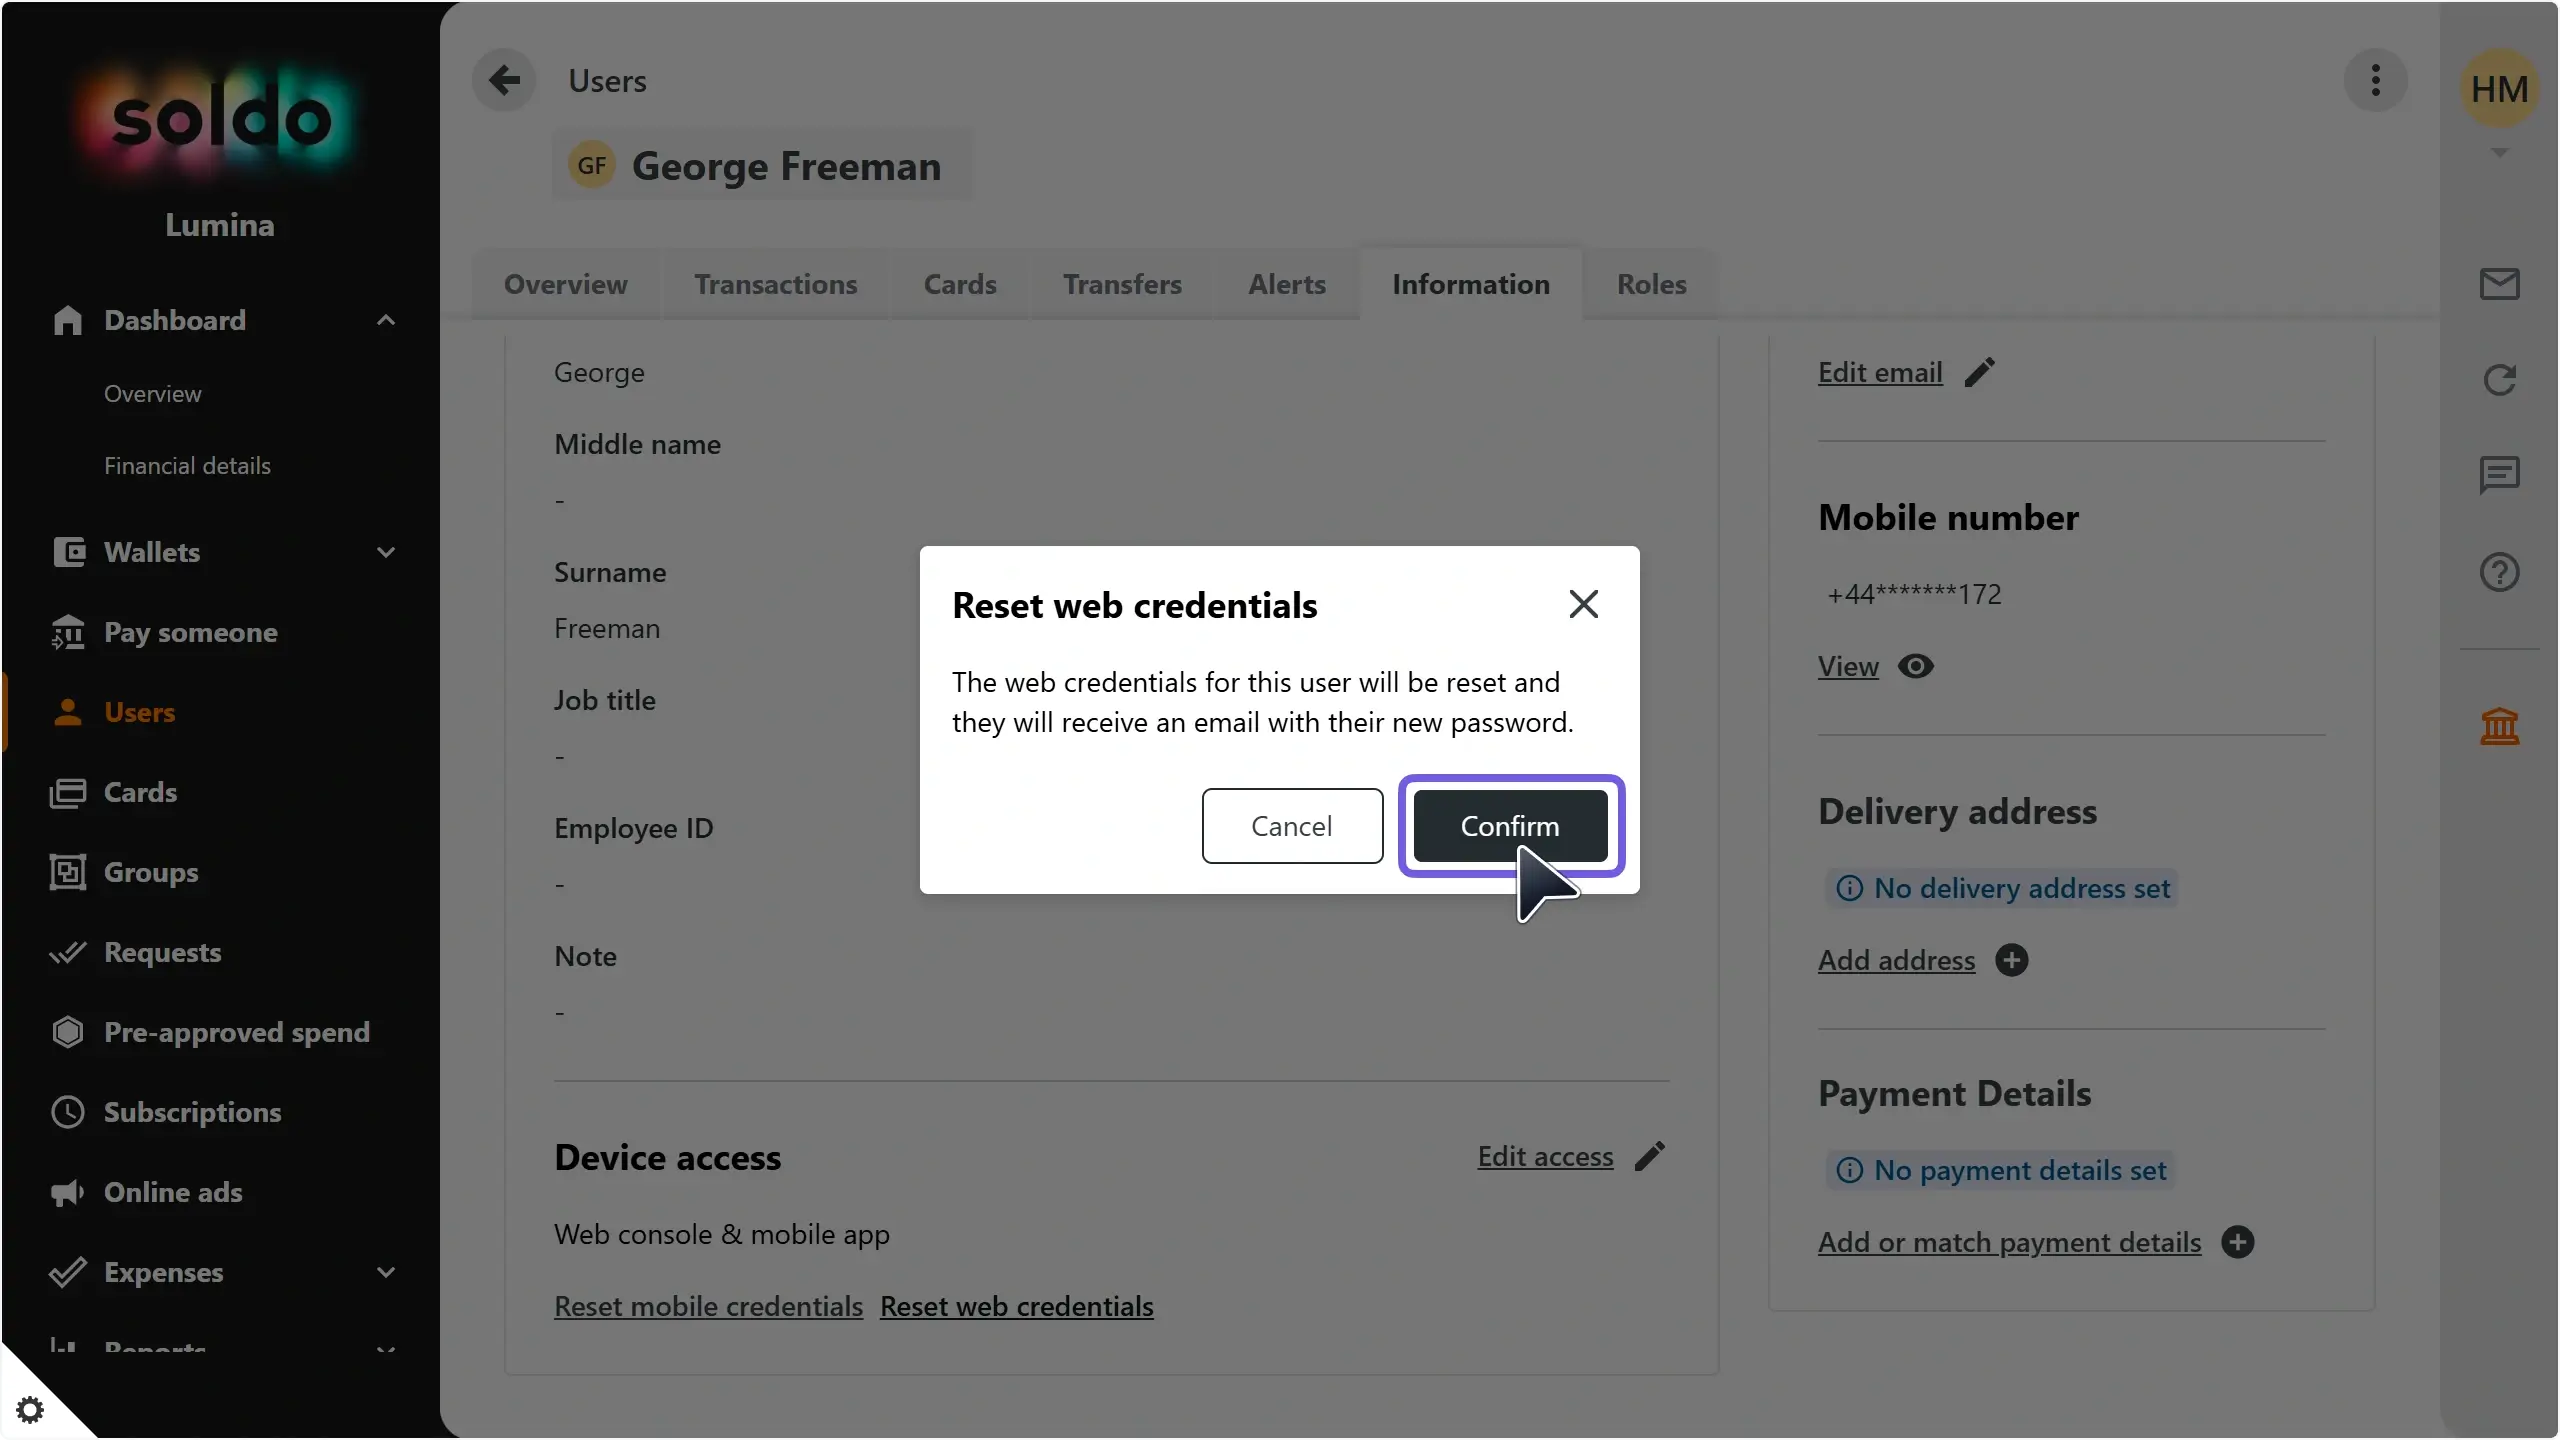
Task: Confirm the web credentials reset
Action: (1510, 826)
